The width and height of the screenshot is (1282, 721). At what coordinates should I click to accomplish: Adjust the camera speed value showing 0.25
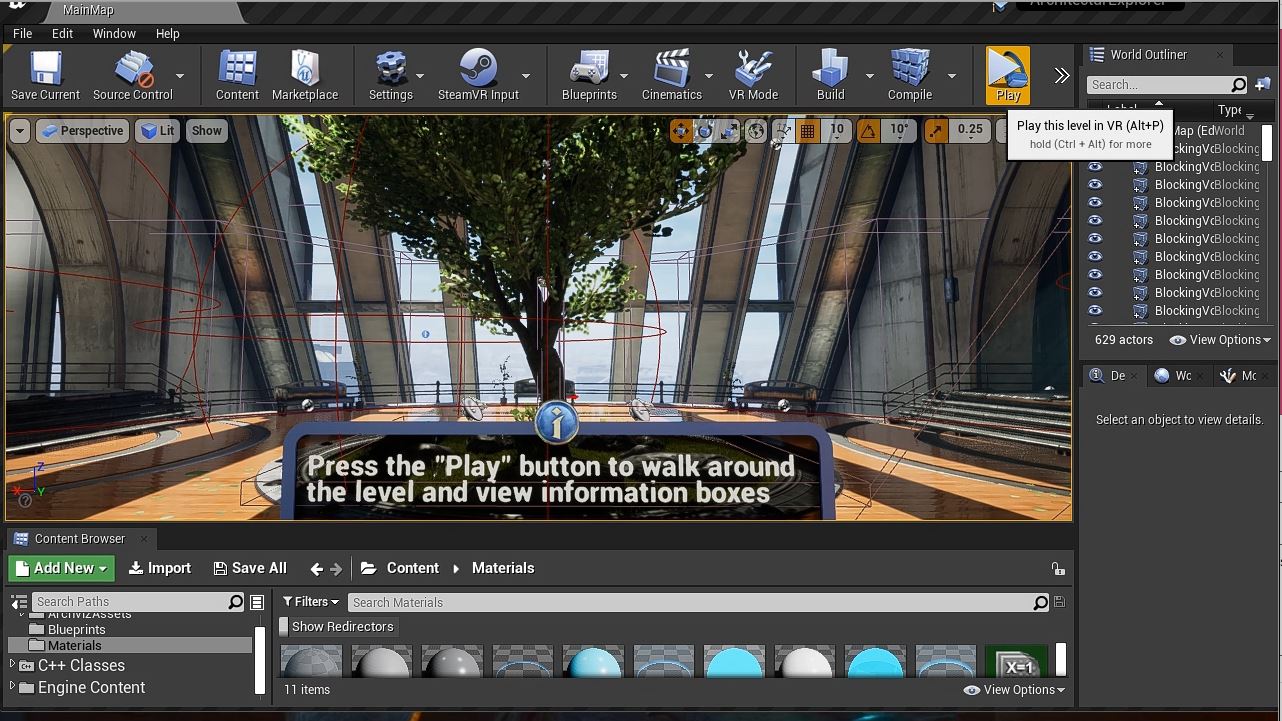[x=972, y=130]
